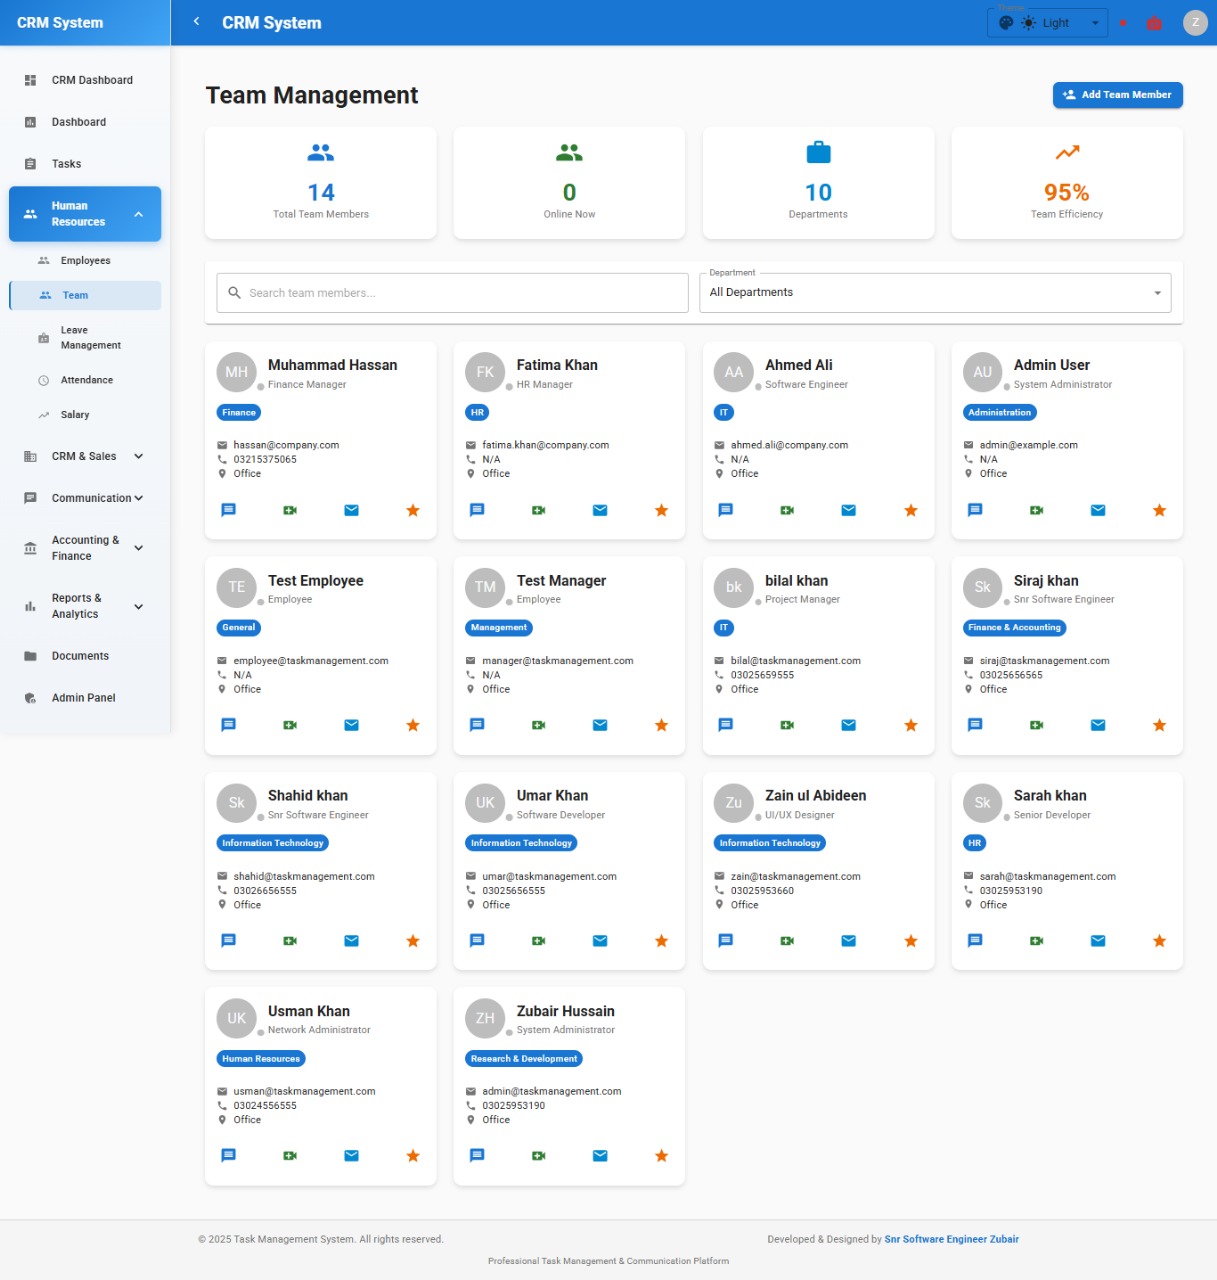The height and width of the screenshot is (1280, 1217).
Task: Toggle favorite star for Admin User
Action: click(x=1159, y=510)
